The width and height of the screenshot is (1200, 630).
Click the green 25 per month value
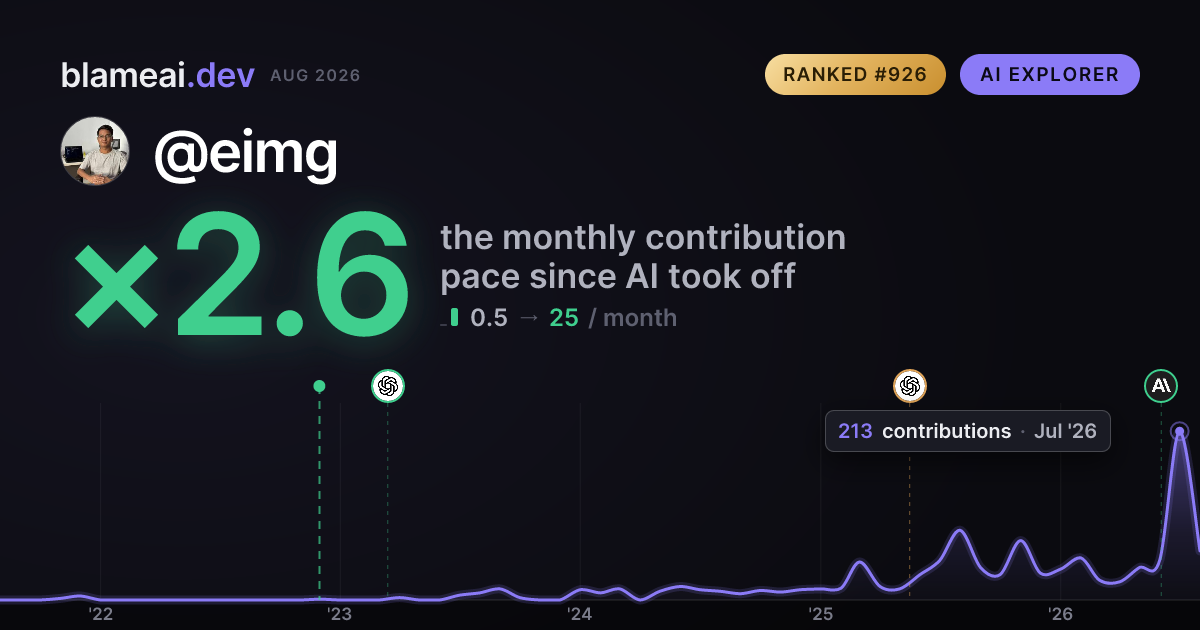[x=564, y=318]
